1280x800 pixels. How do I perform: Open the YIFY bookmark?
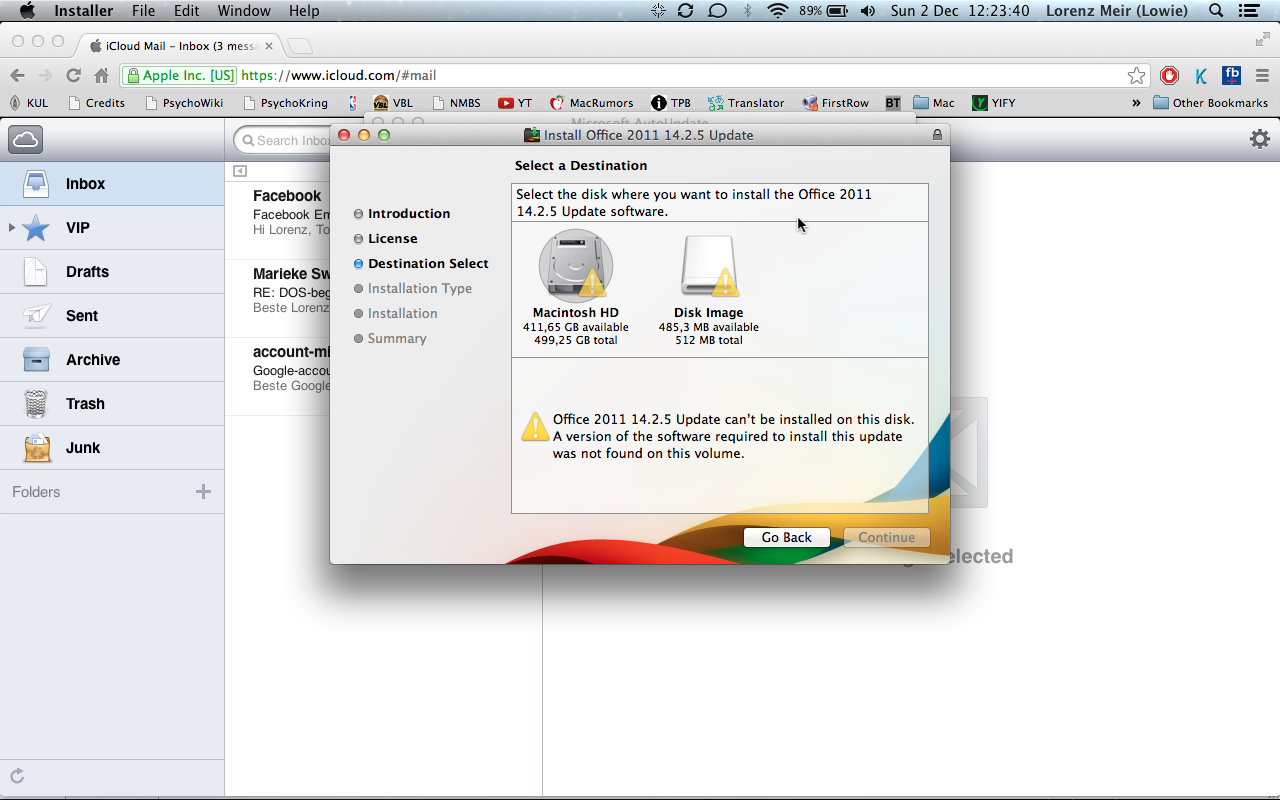[994, 103]
